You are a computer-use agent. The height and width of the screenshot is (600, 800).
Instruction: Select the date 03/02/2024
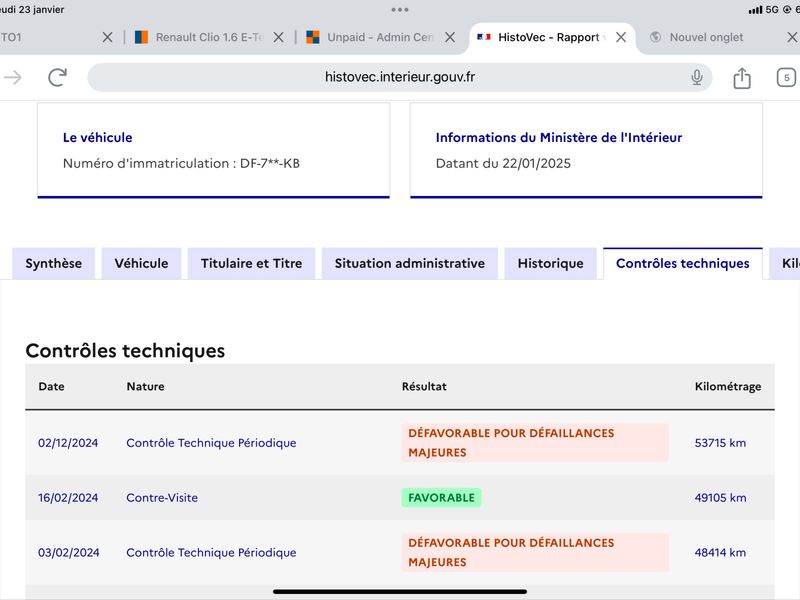coord(68,553)
